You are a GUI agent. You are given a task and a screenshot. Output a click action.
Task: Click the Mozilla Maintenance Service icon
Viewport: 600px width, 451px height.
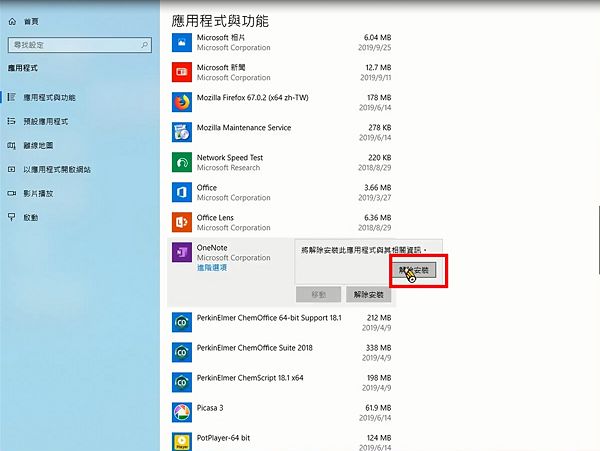click(181, 132)
